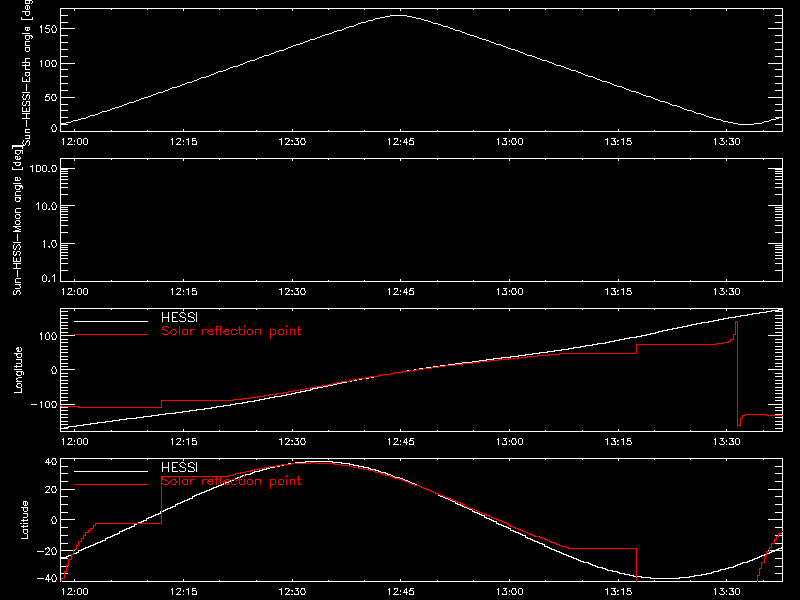Click white HESSI legend line in Longitude plot

[x=111, y=321]
